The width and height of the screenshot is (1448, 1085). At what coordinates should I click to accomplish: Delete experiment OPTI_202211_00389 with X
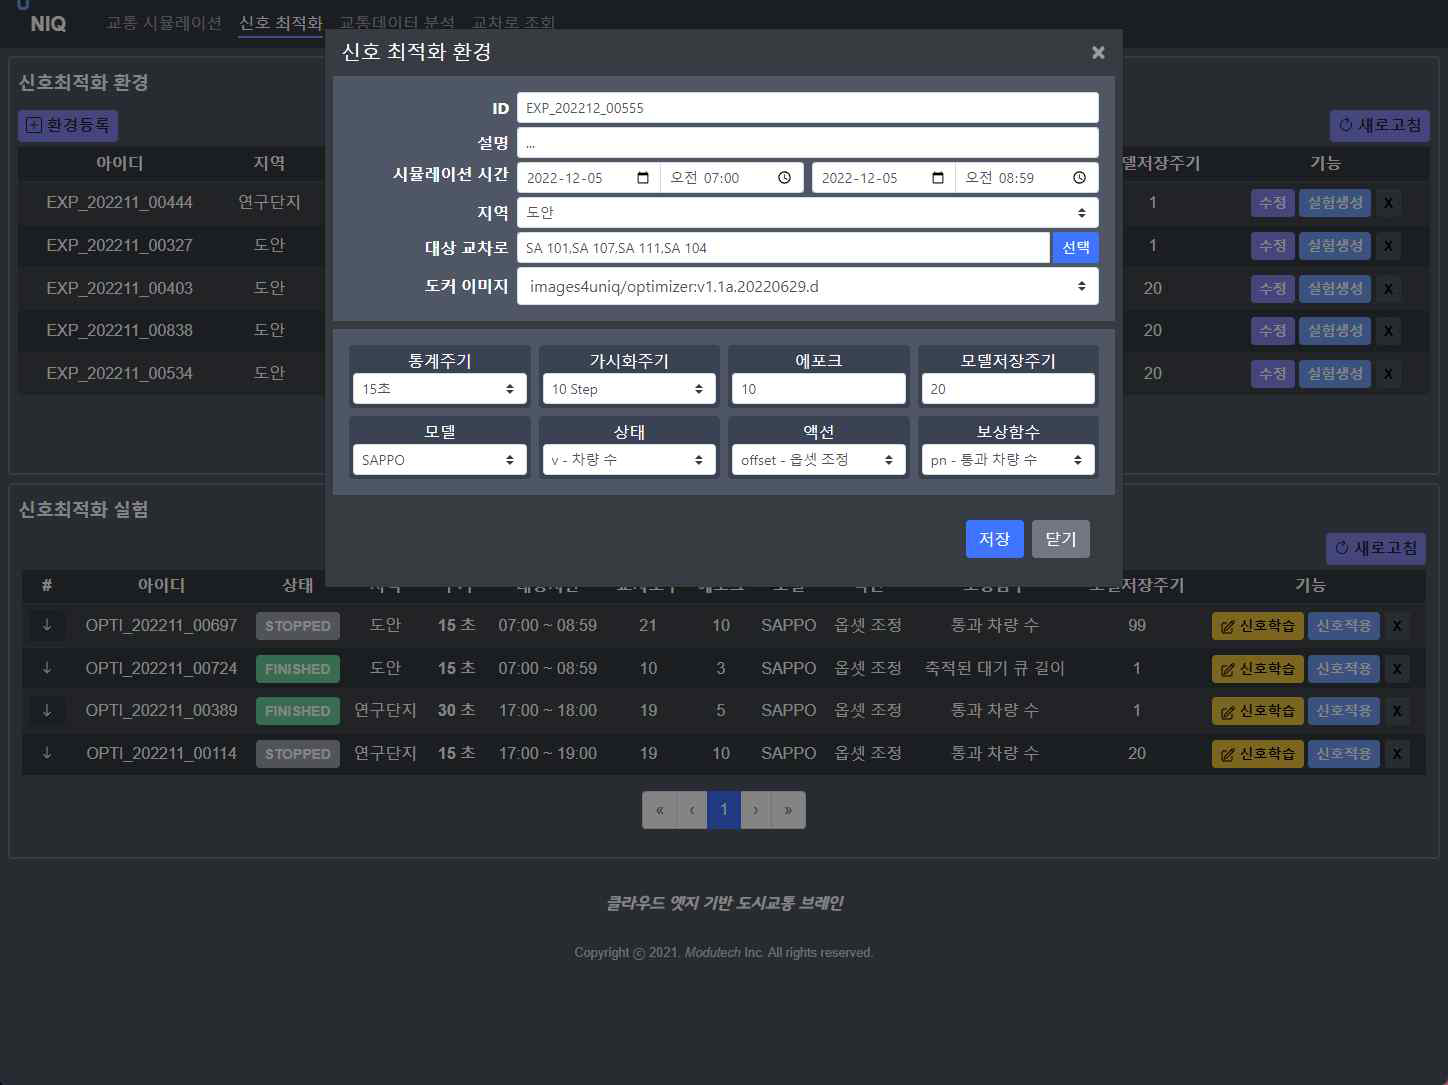1397,711
